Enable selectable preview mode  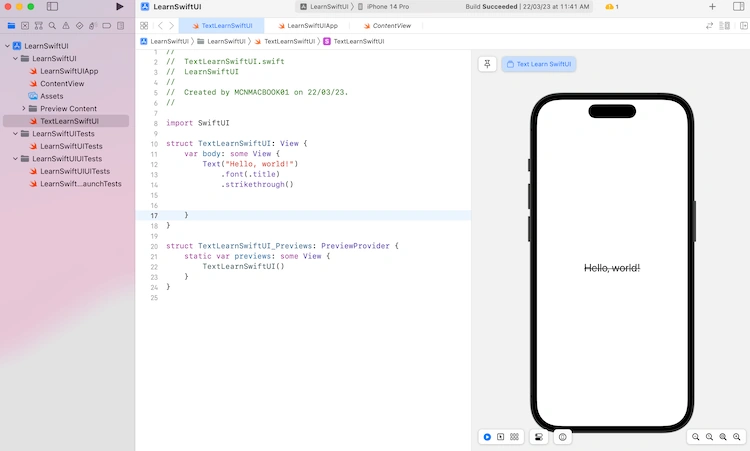pyautogui.click(x=500, y=437)
